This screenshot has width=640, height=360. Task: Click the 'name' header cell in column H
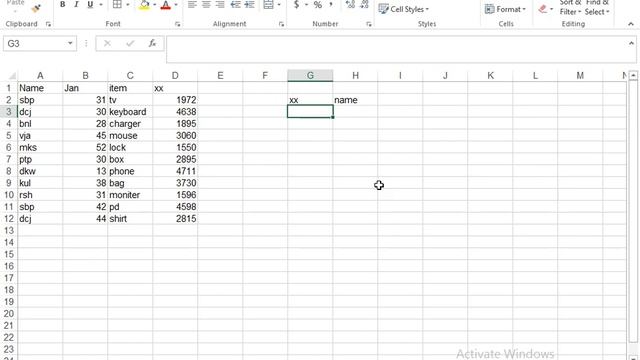tap(355, 100)
